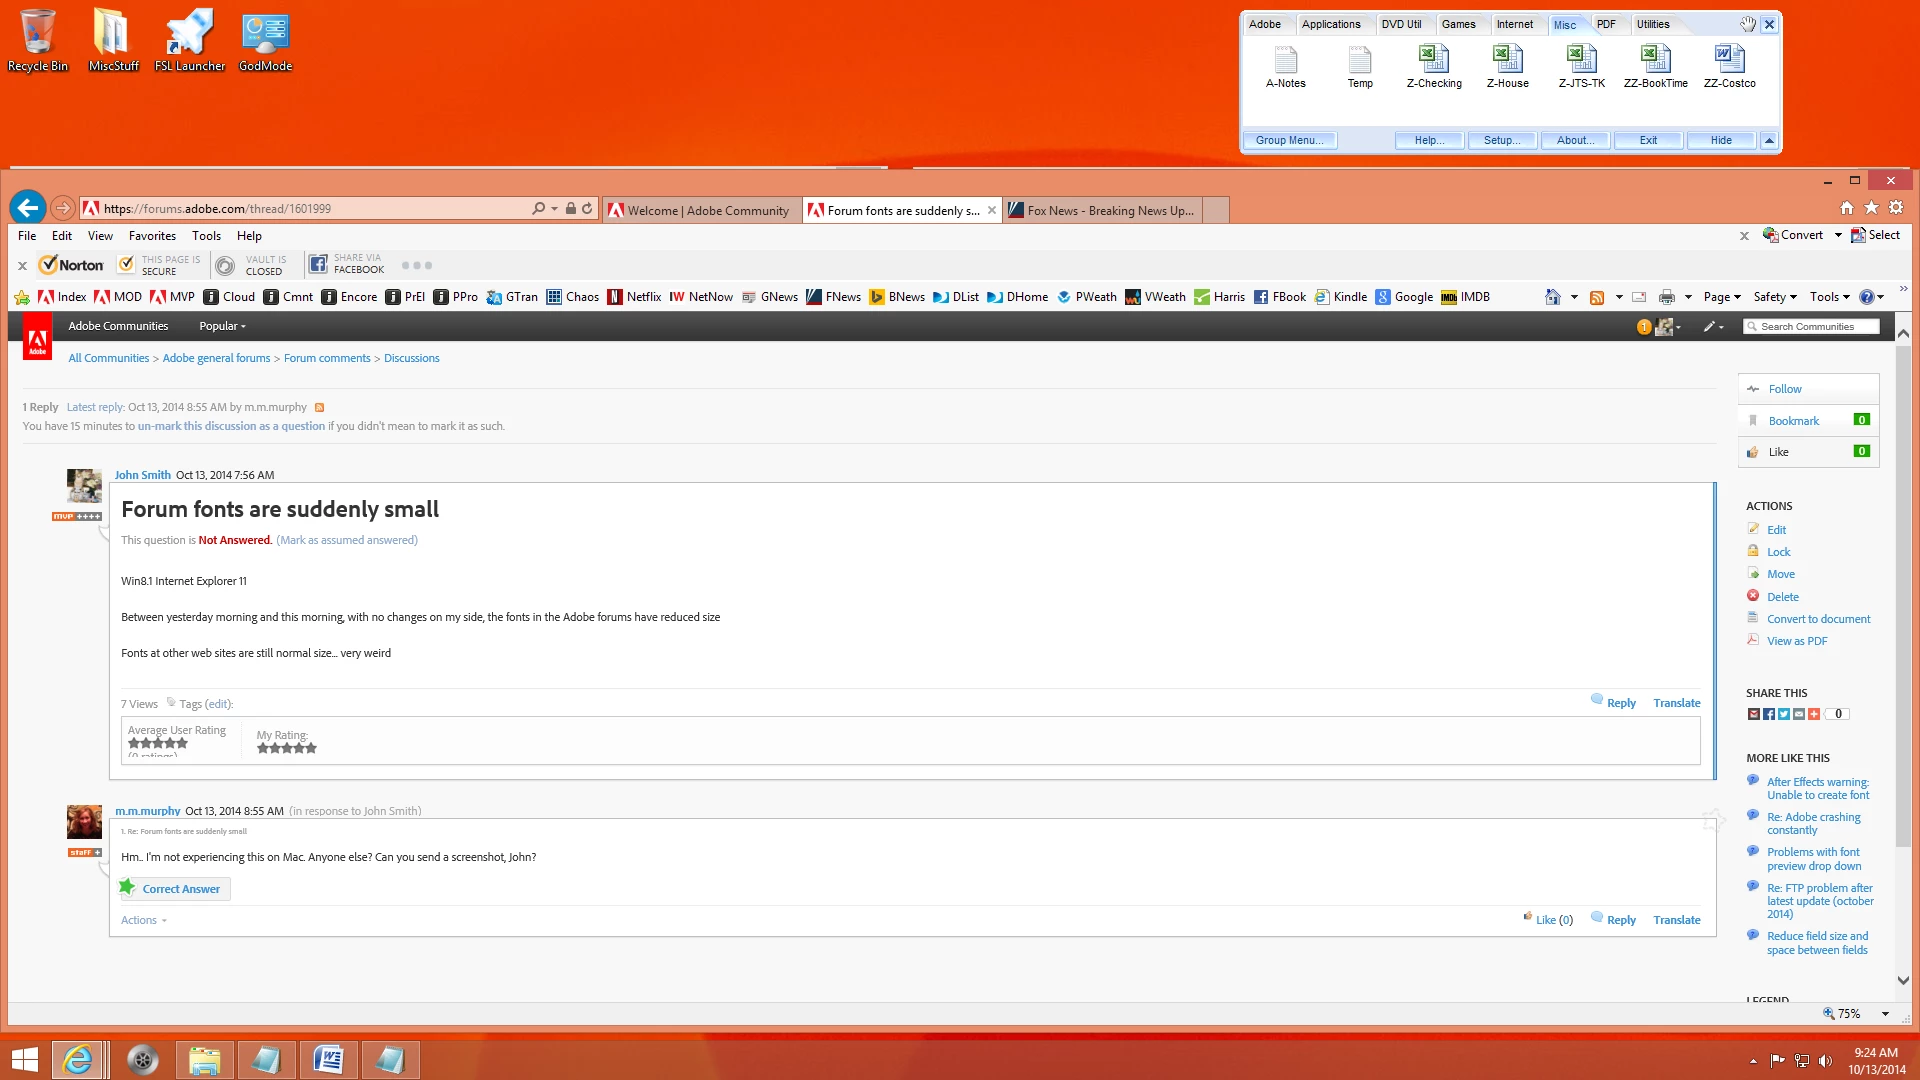The image size is (1920, 1080).
Task: Click the Twitter share icon under Share This
Action: 1784,714
